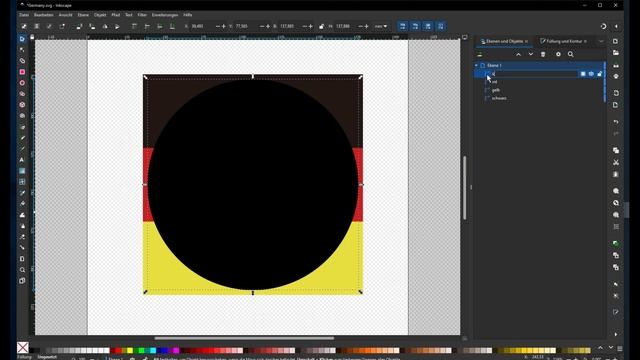Screen dimensions: 640x360
Task: Click the Copy icon in command bar
Action: pos(616,151)
